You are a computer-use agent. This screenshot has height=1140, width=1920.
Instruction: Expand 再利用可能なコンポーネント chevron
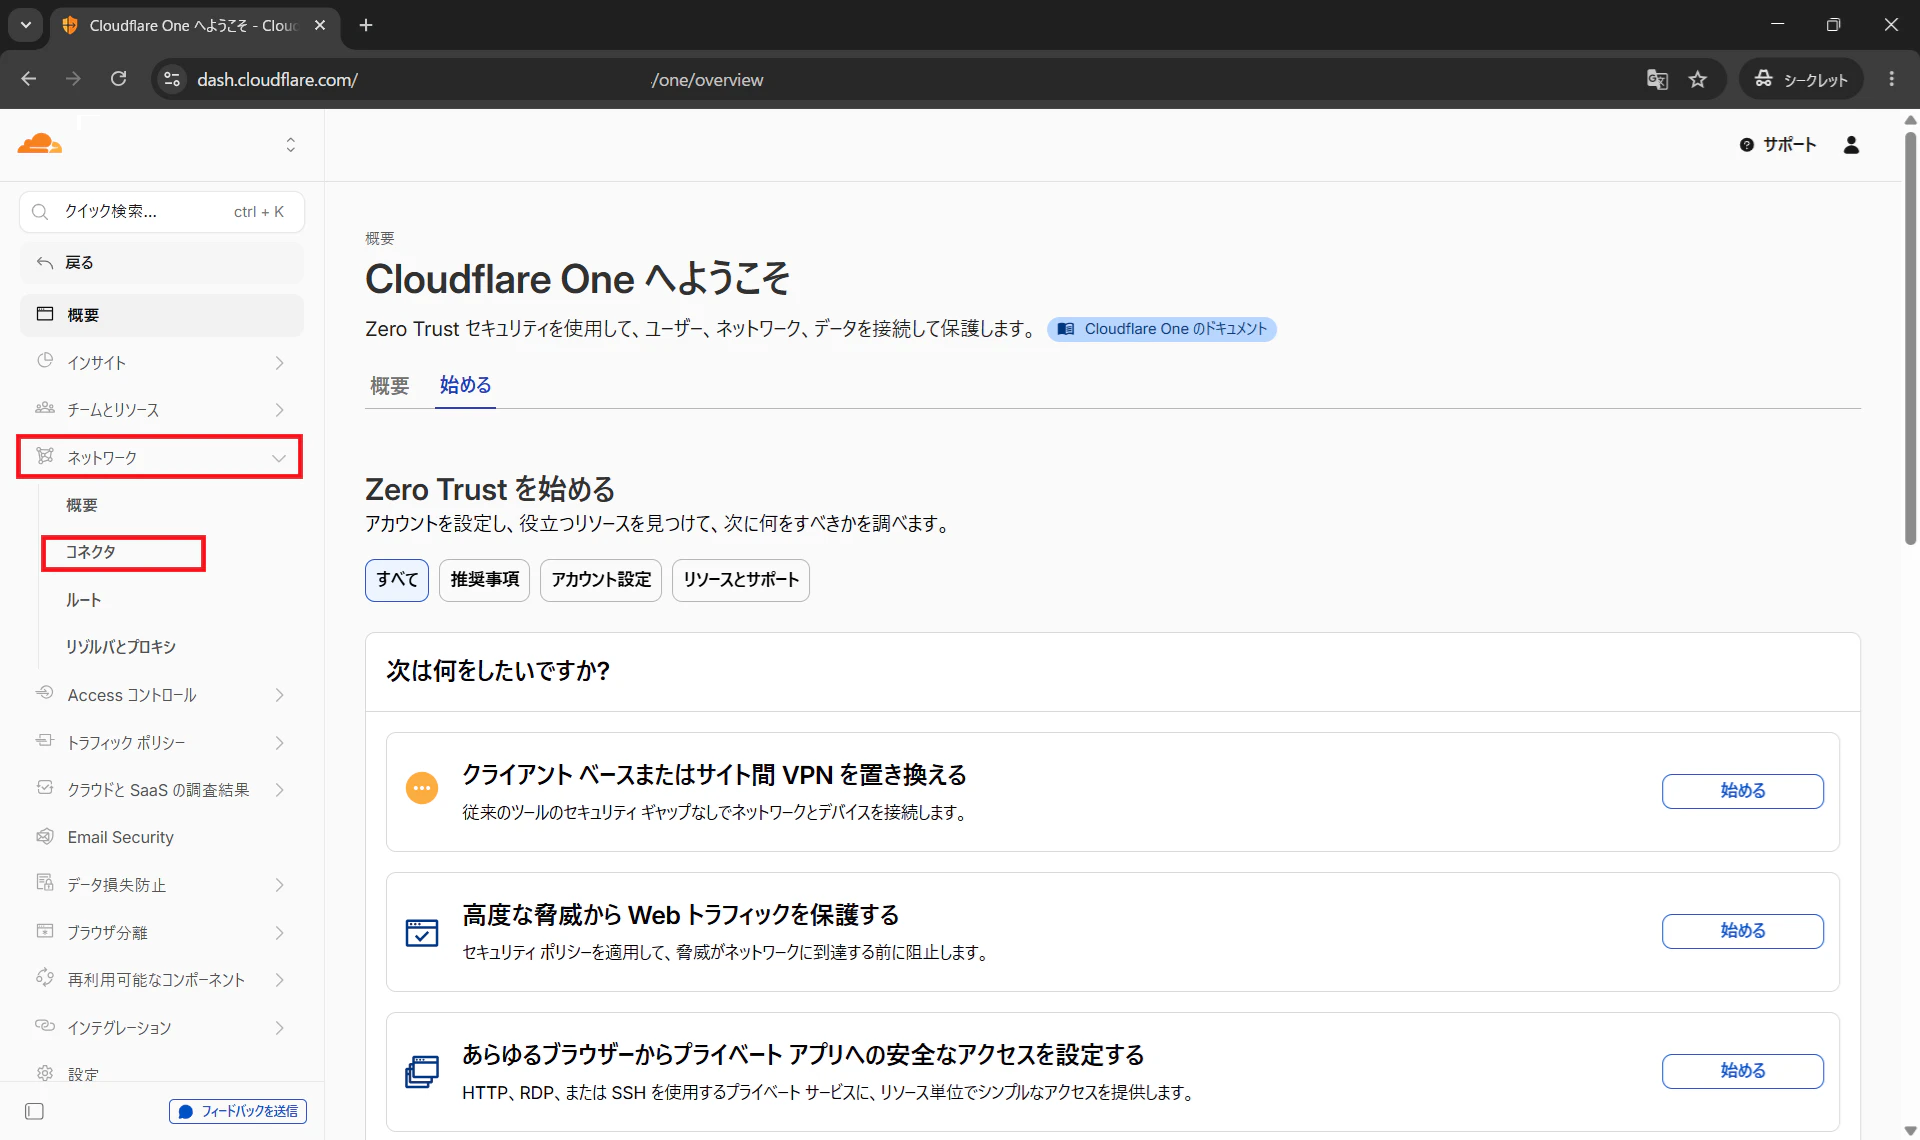(x=279, y=980)
